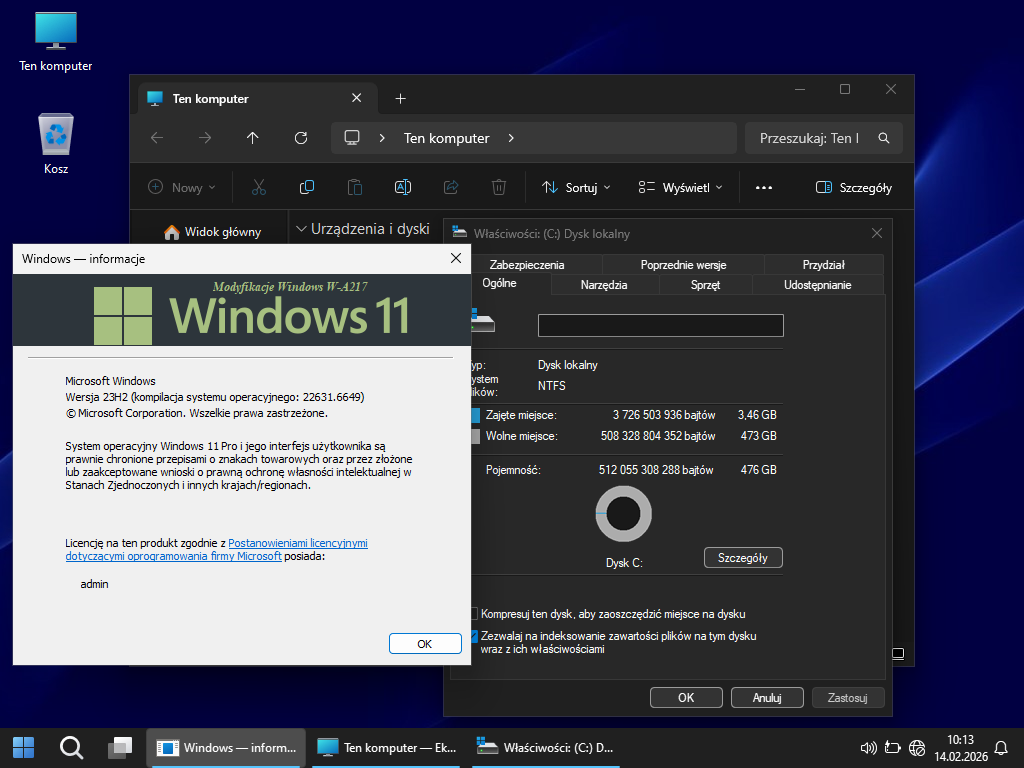Image resolution: width=1024 pixels, height=768 pixels.
Task: Toggle 'Zezwalaj na indeksowanie' checkbox
Action: 475,636
